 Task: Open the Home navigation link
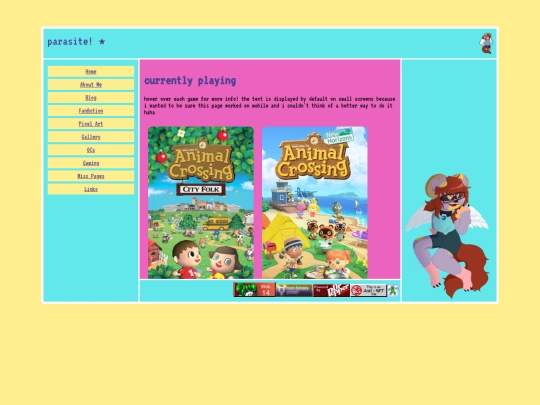coord(91,72)
